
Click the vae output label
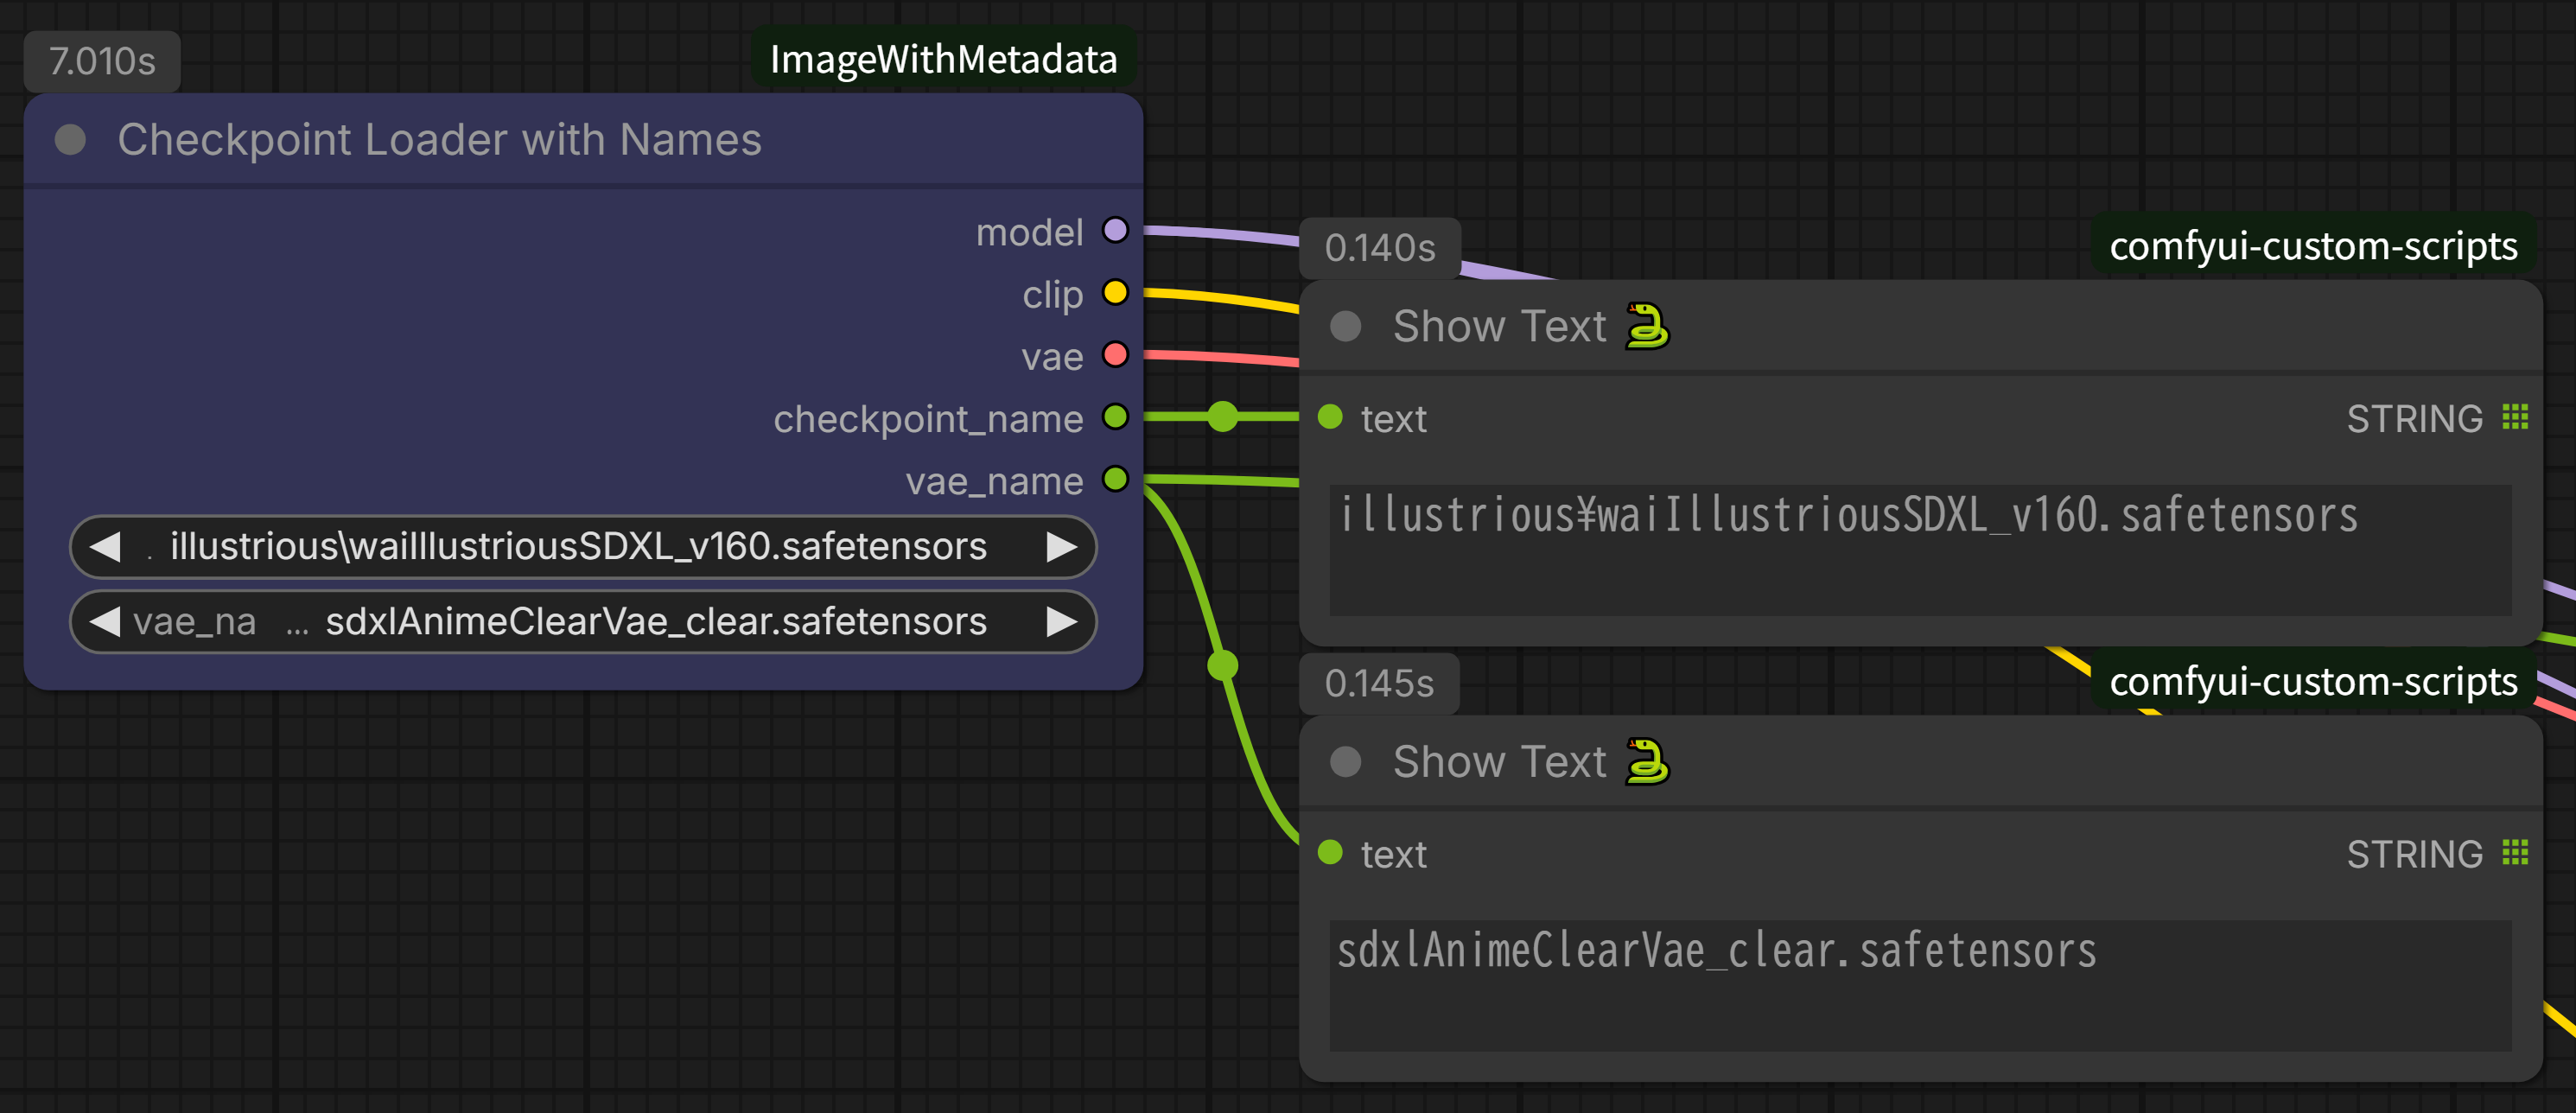tap(1052, 357)
